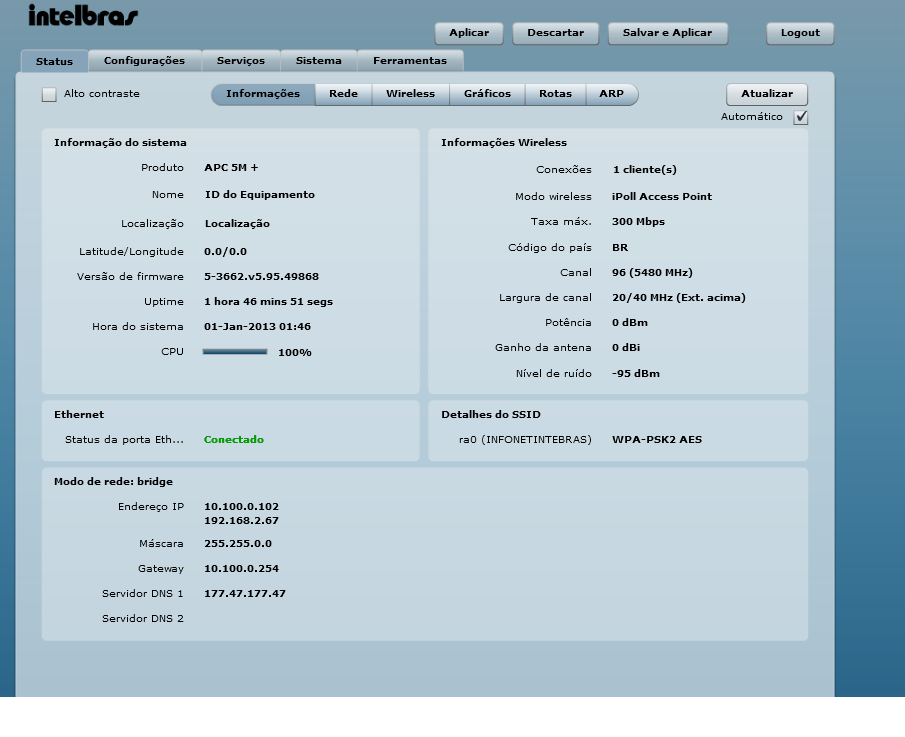
Task: Uncheck the Automático refresh checkbox
Action: 801,117
